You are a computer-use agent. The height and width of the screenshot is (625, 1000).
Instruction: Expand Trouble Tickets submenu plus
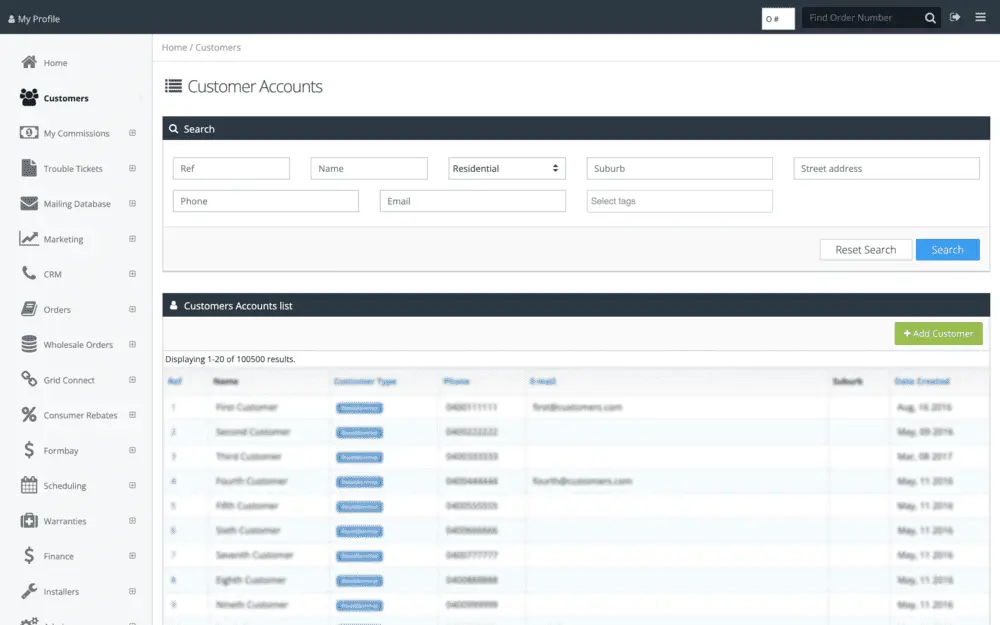click(132, 168)
